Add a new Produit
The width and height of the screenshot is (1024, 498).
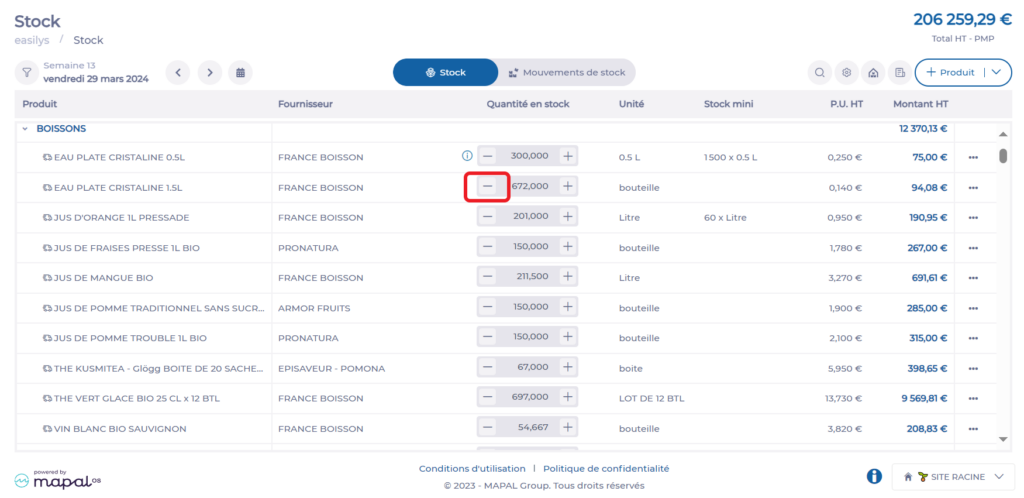point(950,72)
